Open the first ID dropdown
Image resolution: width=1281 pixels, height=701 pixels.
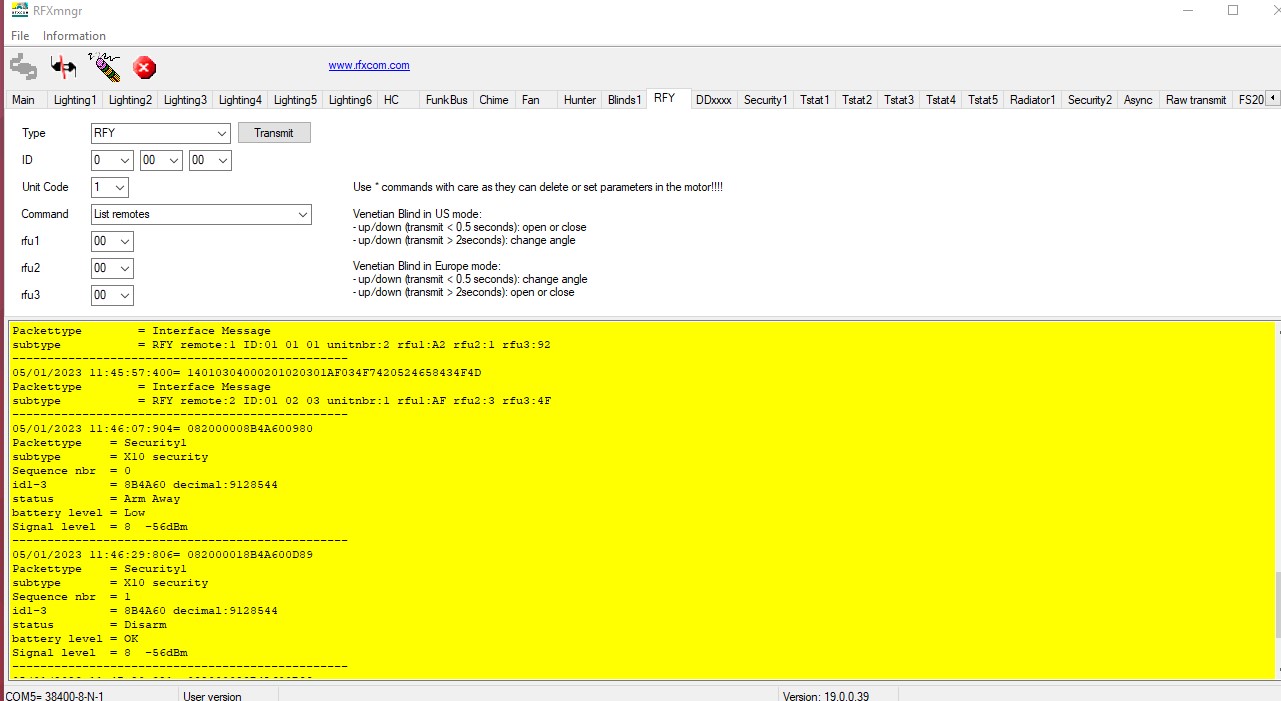tap(124, 160)
